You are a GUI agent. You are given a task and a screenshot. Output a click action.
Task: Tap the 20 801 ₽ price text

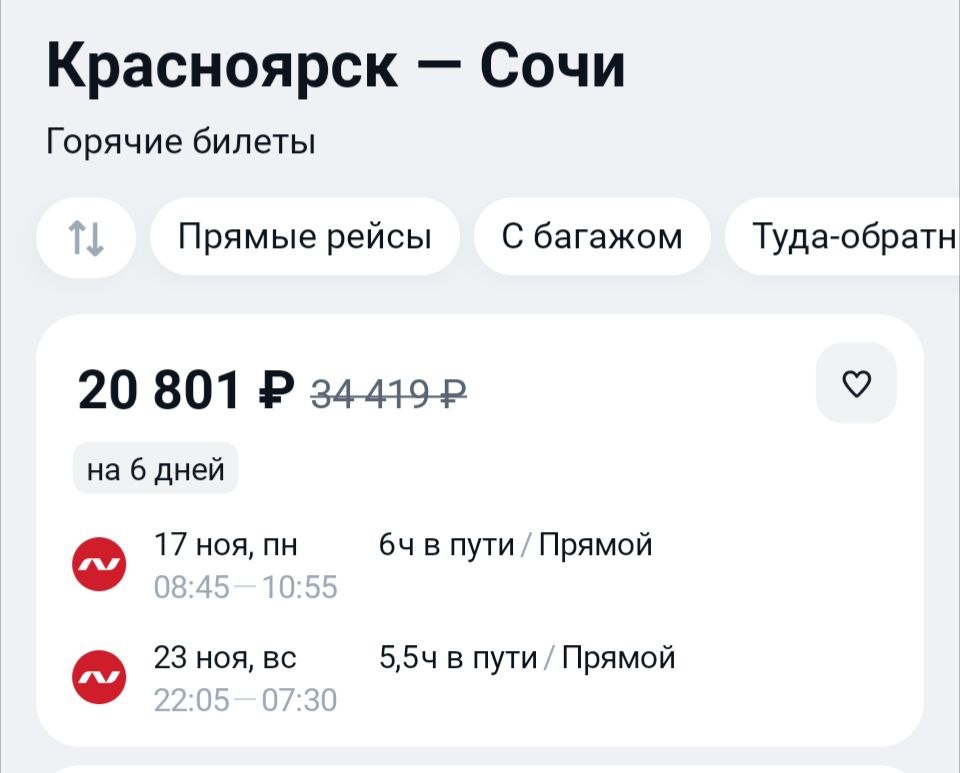coord(186,390)
